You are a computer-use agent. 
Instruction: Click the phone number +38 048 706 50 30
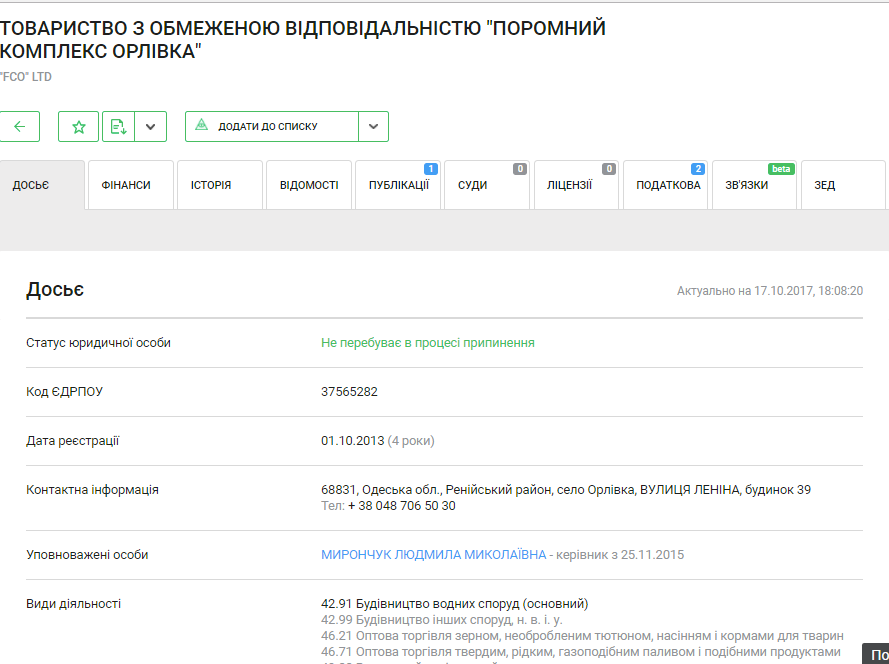point(401,506)
